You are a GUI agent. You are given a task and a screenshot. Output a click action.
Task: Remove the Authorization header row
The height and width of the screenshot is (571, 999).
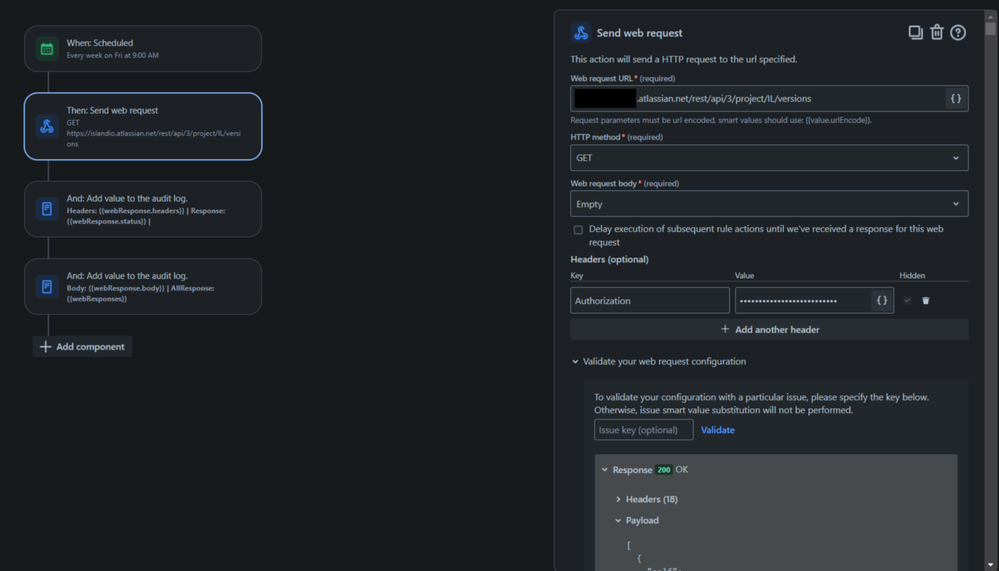click(x=926, y=300)
